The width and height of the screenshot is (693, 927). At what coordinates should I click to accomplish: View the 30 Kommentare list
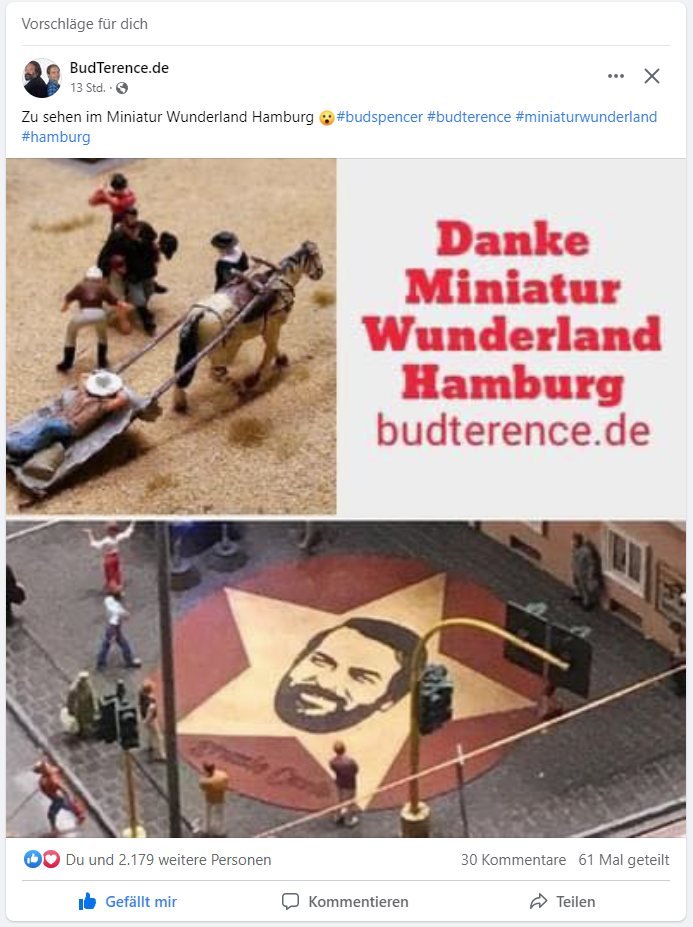coord(513,860)
